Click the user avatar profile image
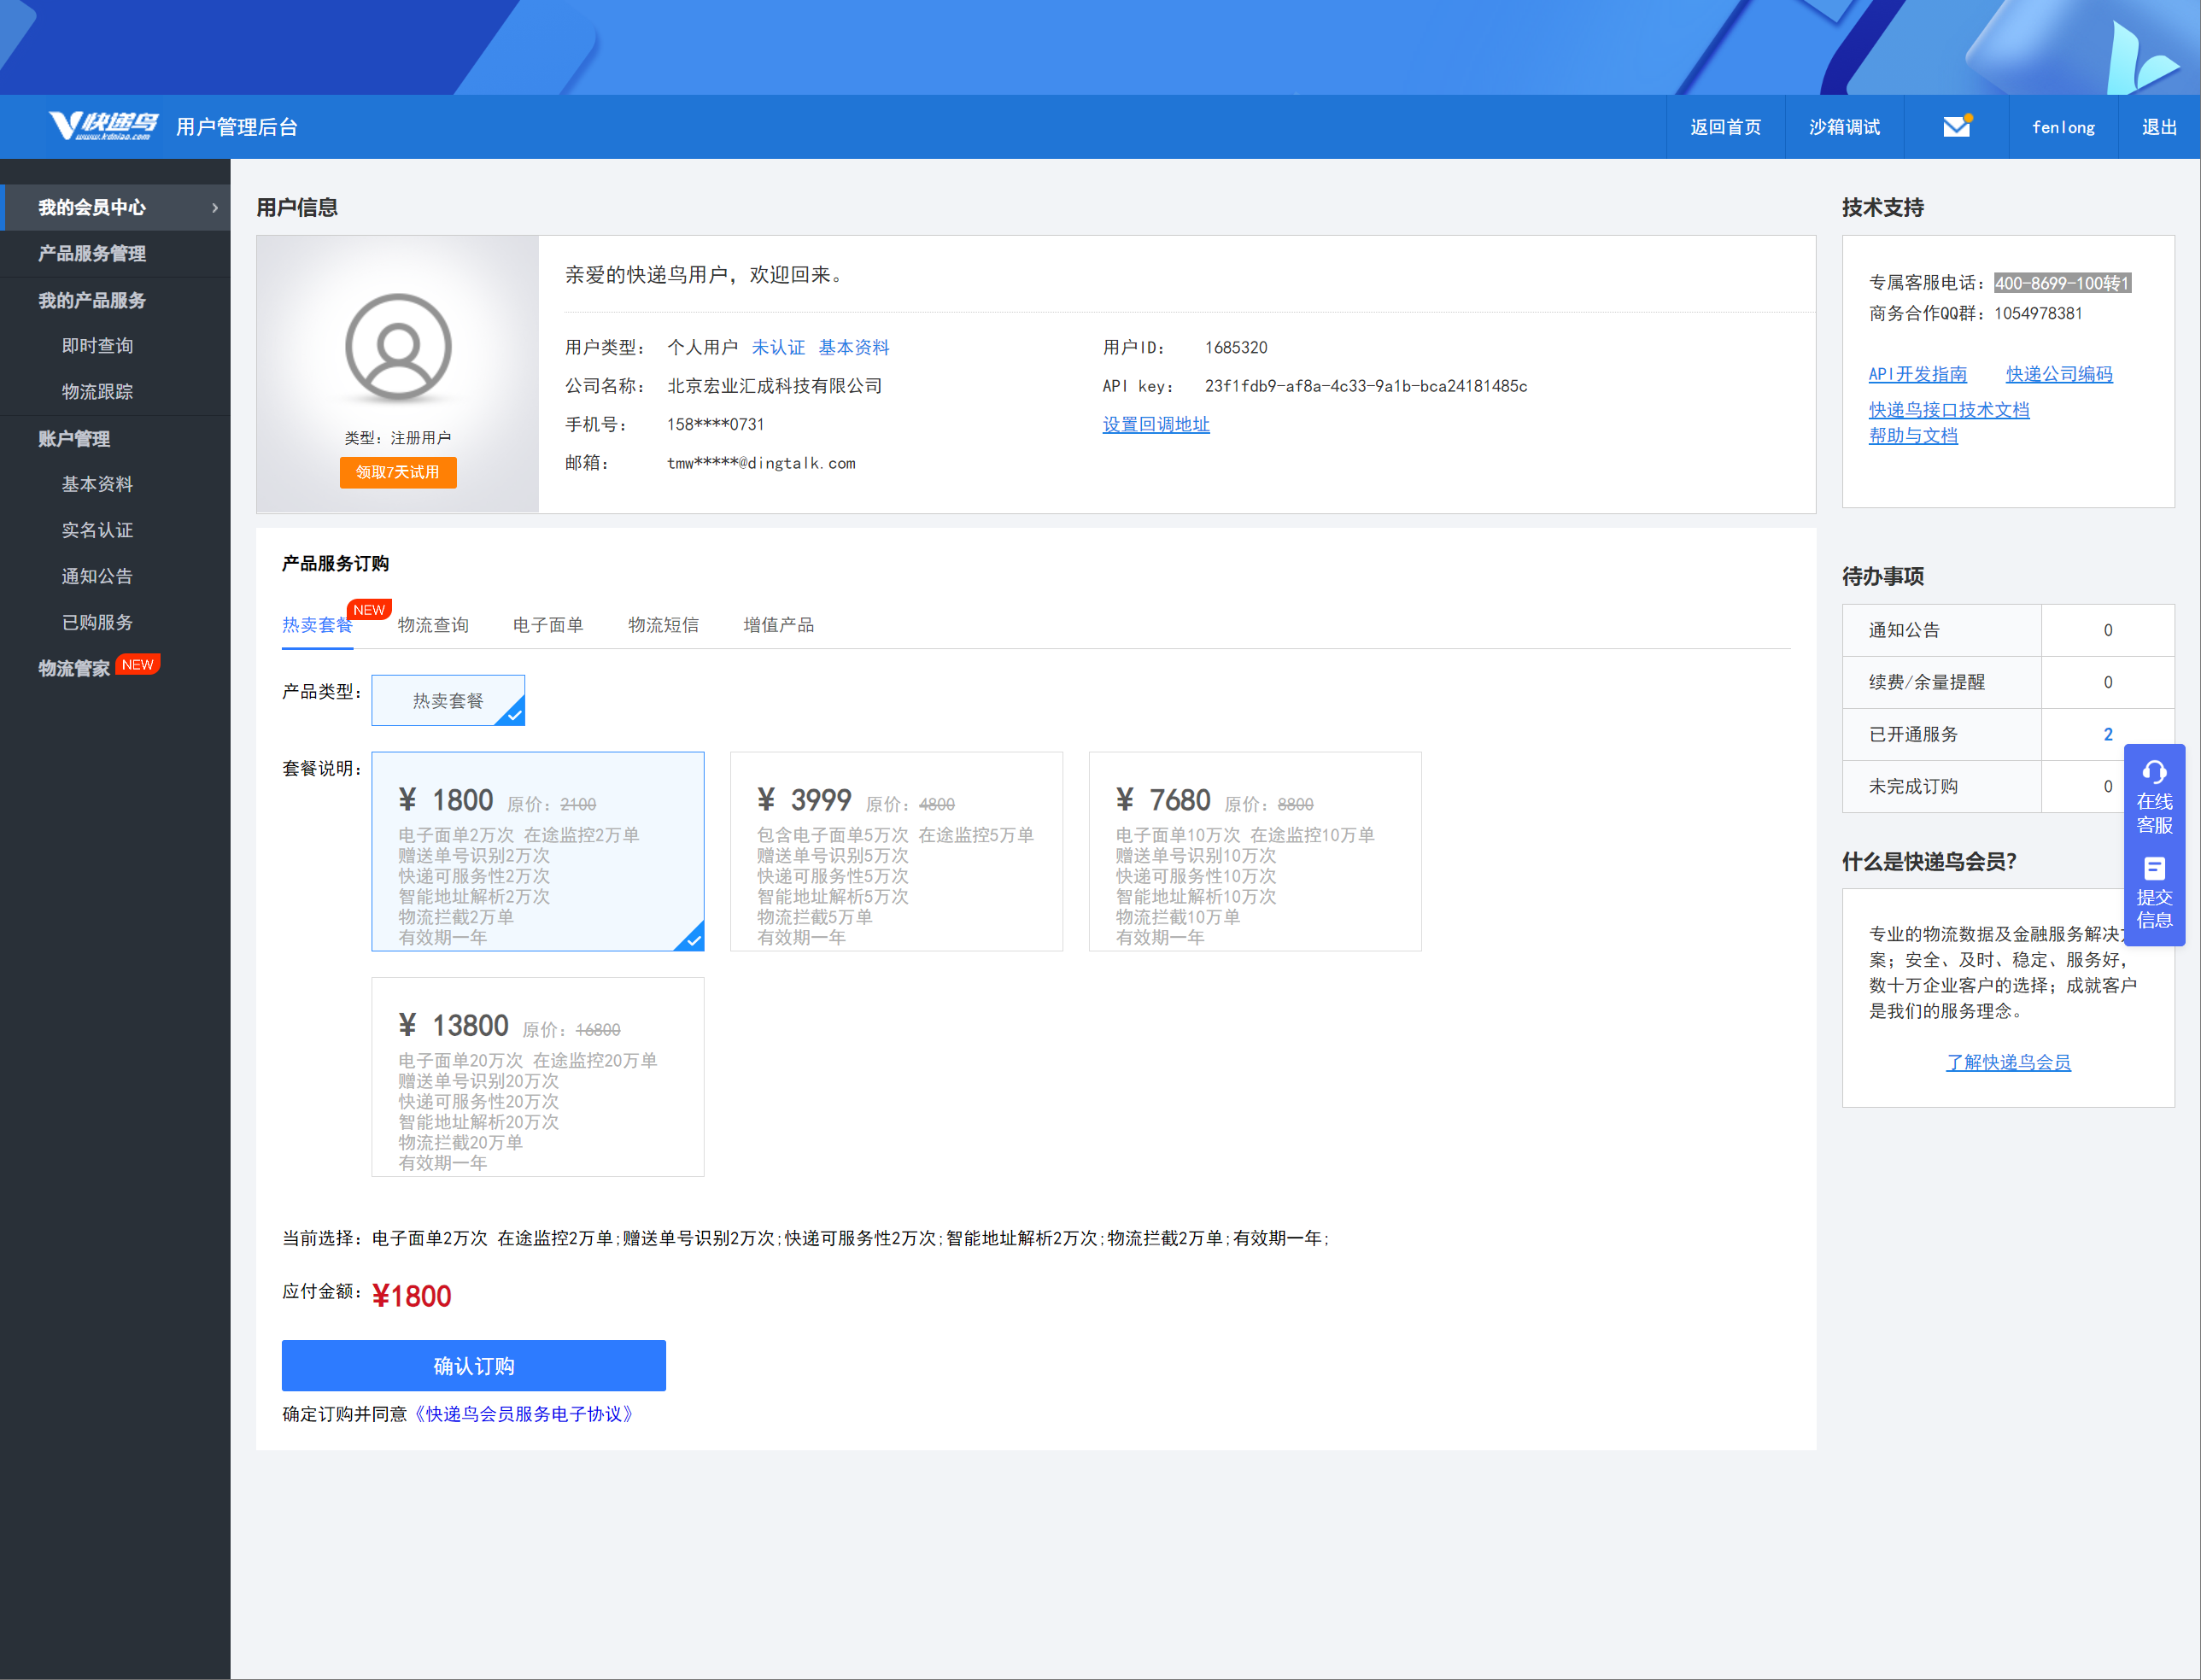The image size is (2201, 1680). pos(398,346)
